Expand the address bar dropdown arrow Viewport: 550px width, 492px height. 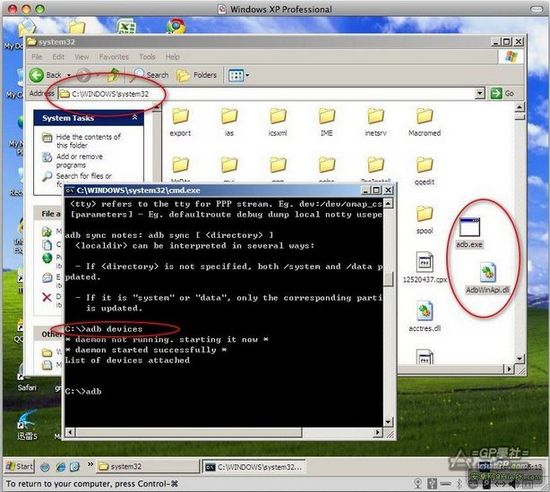[479, 93]
